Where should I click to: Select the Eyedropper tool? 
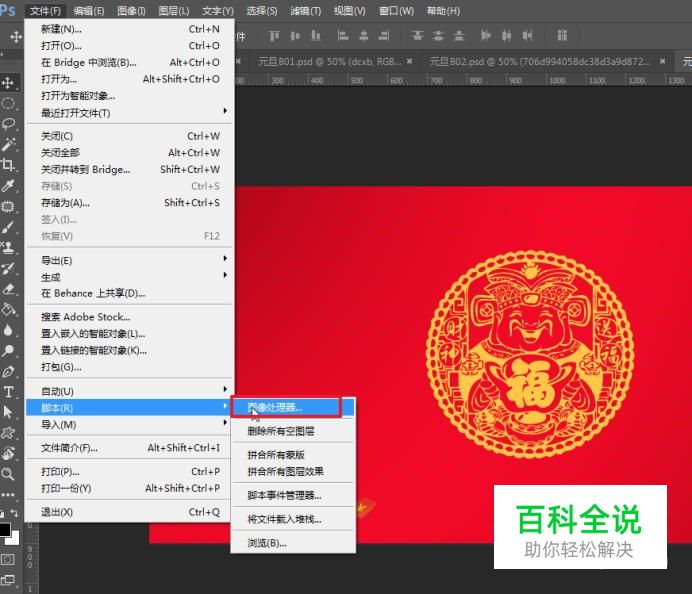[x=8, y=186]
